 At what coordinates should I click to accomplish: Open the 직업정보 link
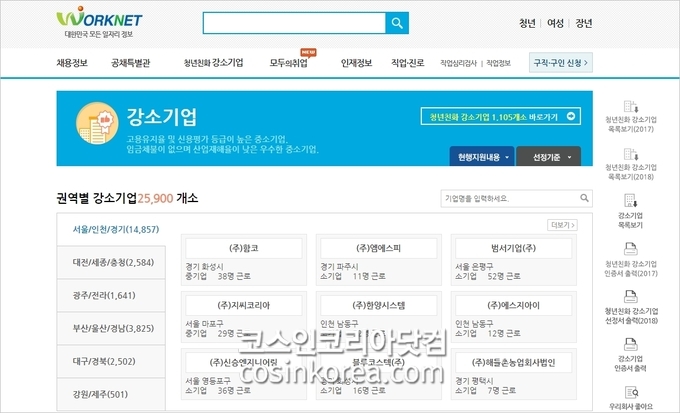tap(498, 63)
